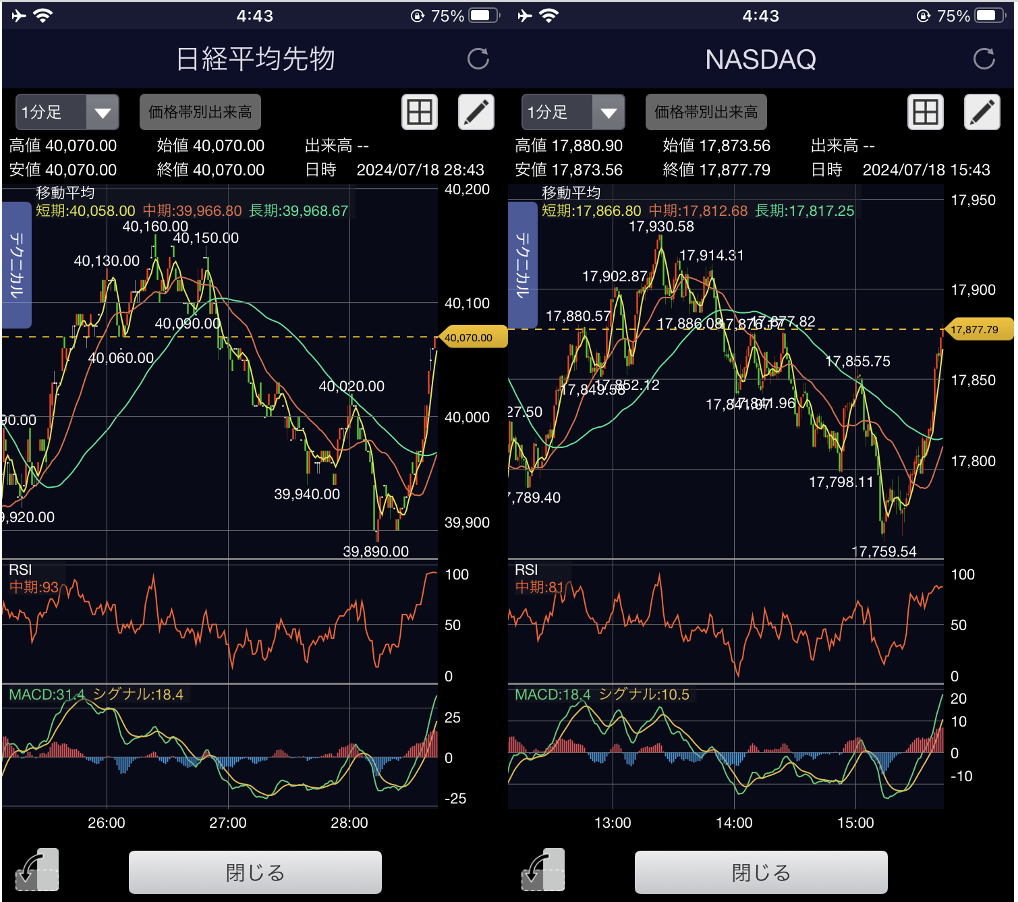Screen dimensions: 1018x902
Task: Tap pencil draw tool in NASDAQ panel
Action: 982,112
